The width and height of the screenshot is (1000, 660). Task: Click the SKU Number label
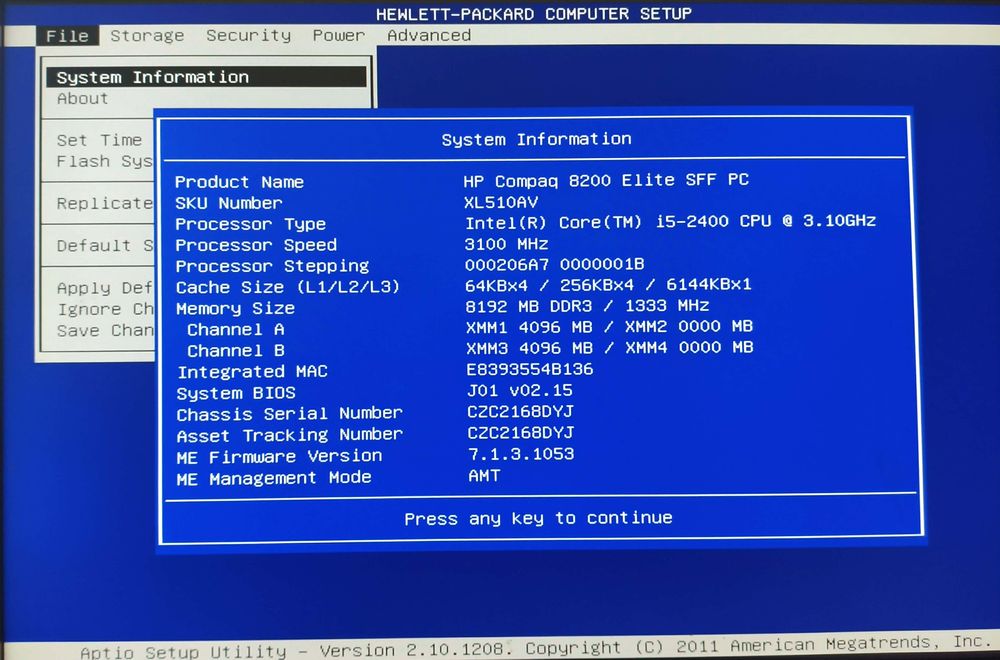229,203
